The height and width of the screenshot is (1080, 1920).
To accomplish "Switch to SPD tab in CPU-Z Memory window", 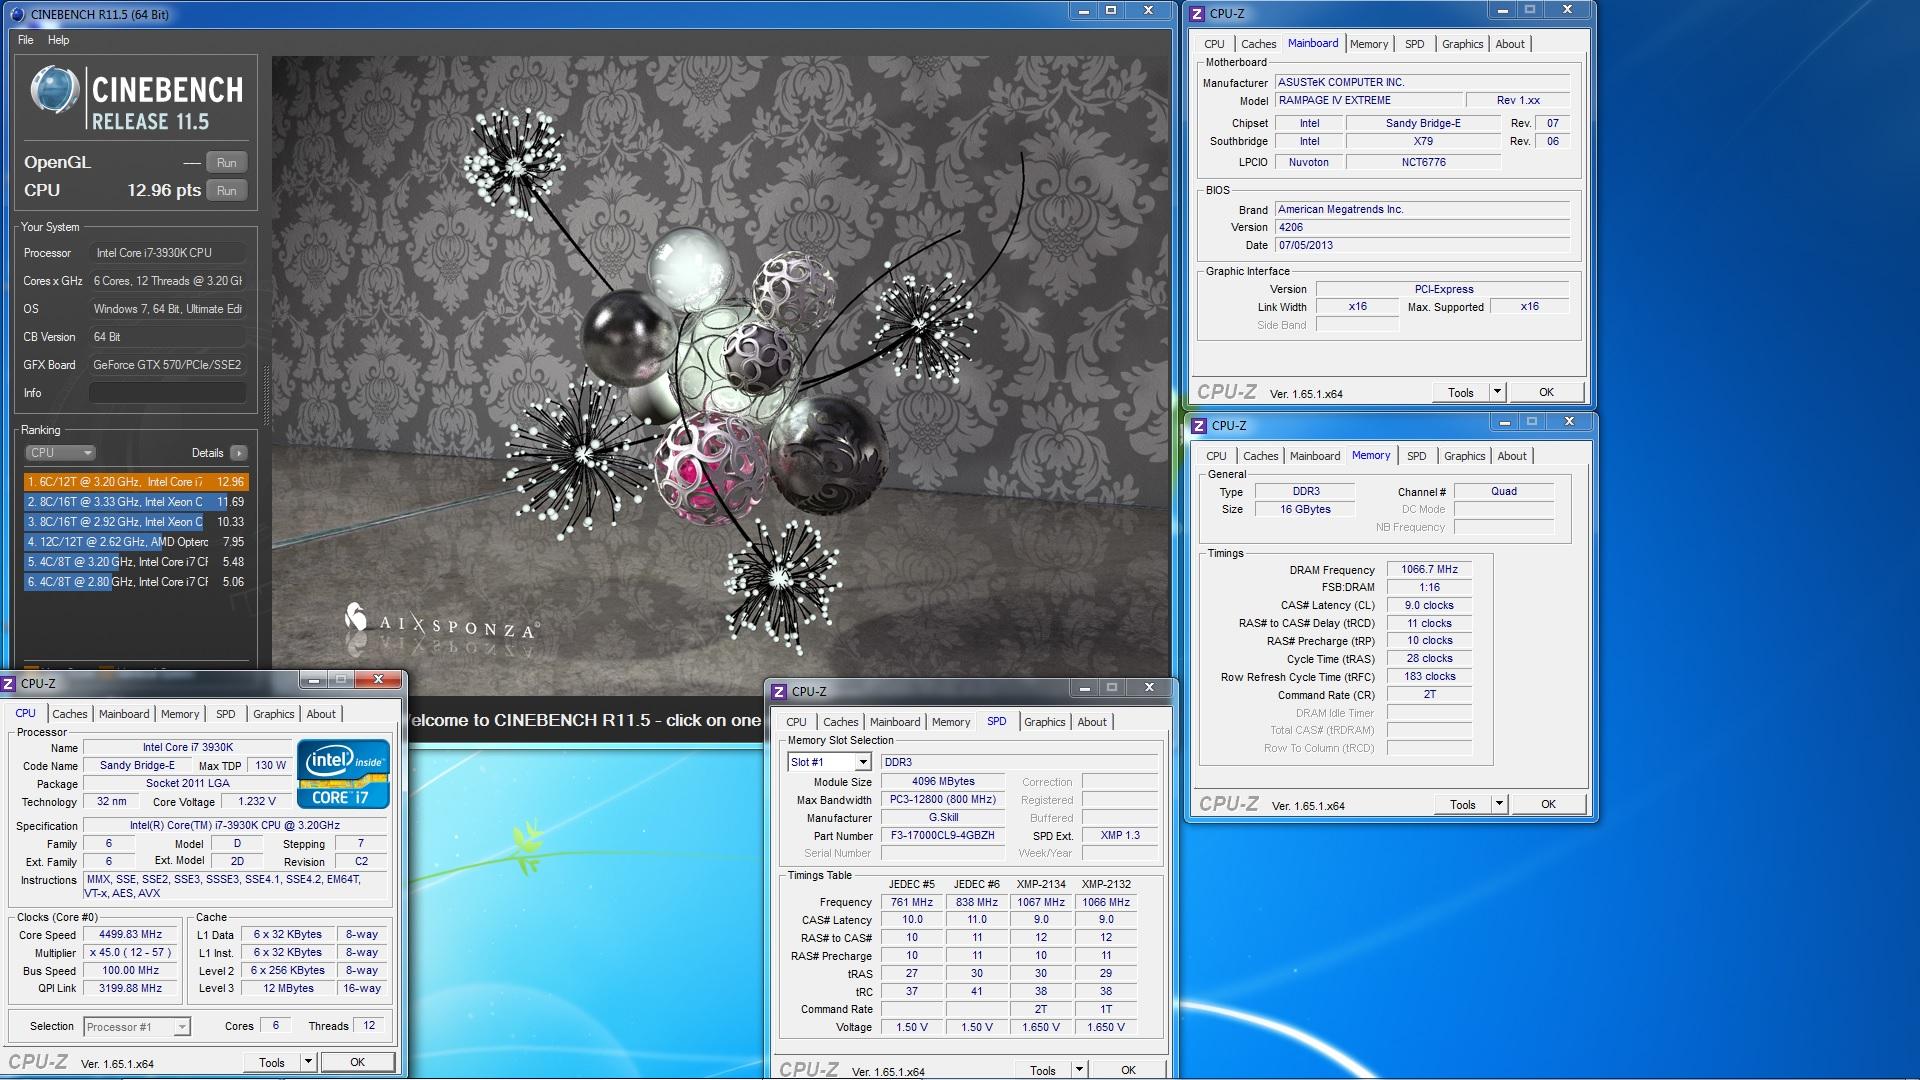I will pyautogui.click(x=1416, y=456).
